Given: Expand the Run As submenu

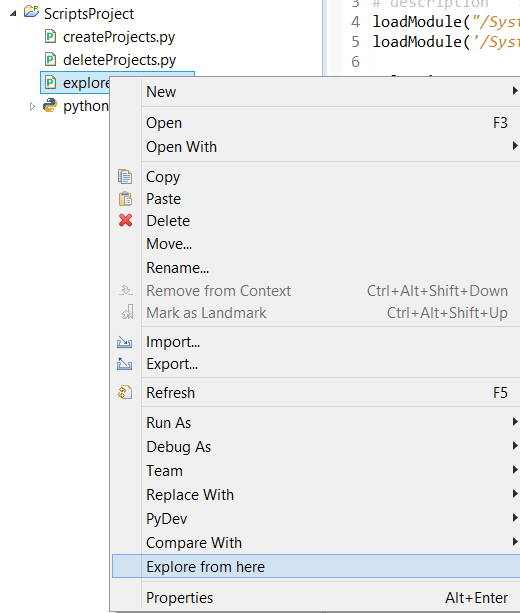Looking at the screenshot, I should [x=515, y=422].
